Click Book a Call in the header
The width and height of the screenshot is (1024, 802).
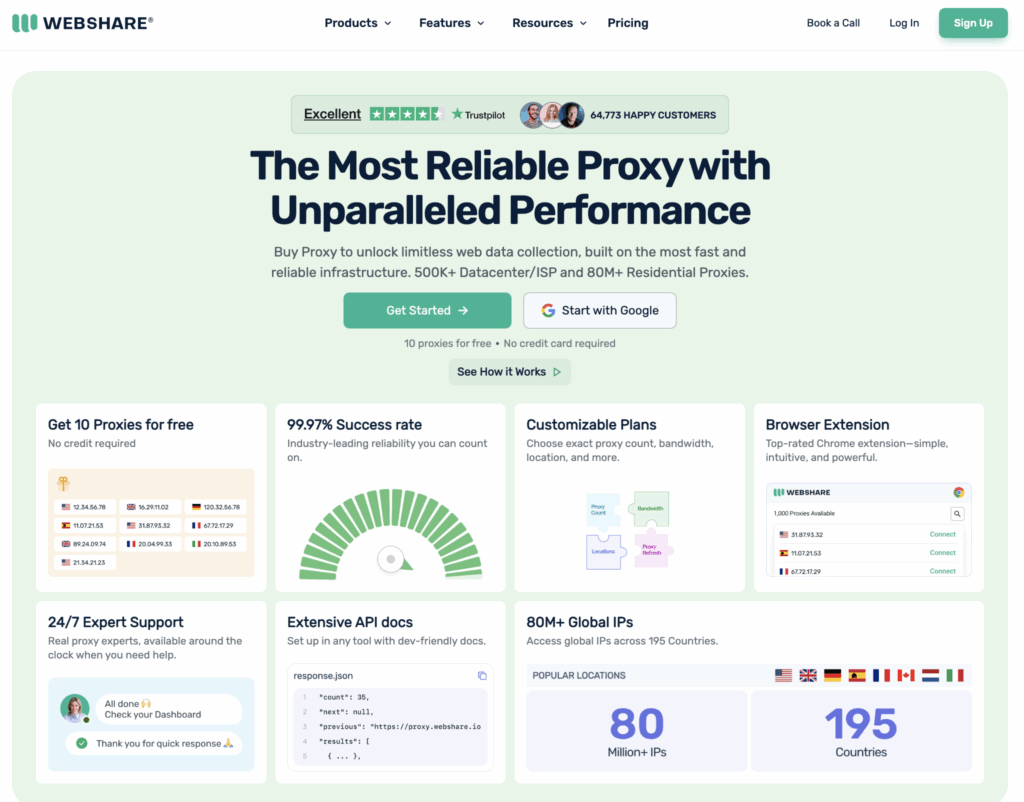click(x=833, y=22)
